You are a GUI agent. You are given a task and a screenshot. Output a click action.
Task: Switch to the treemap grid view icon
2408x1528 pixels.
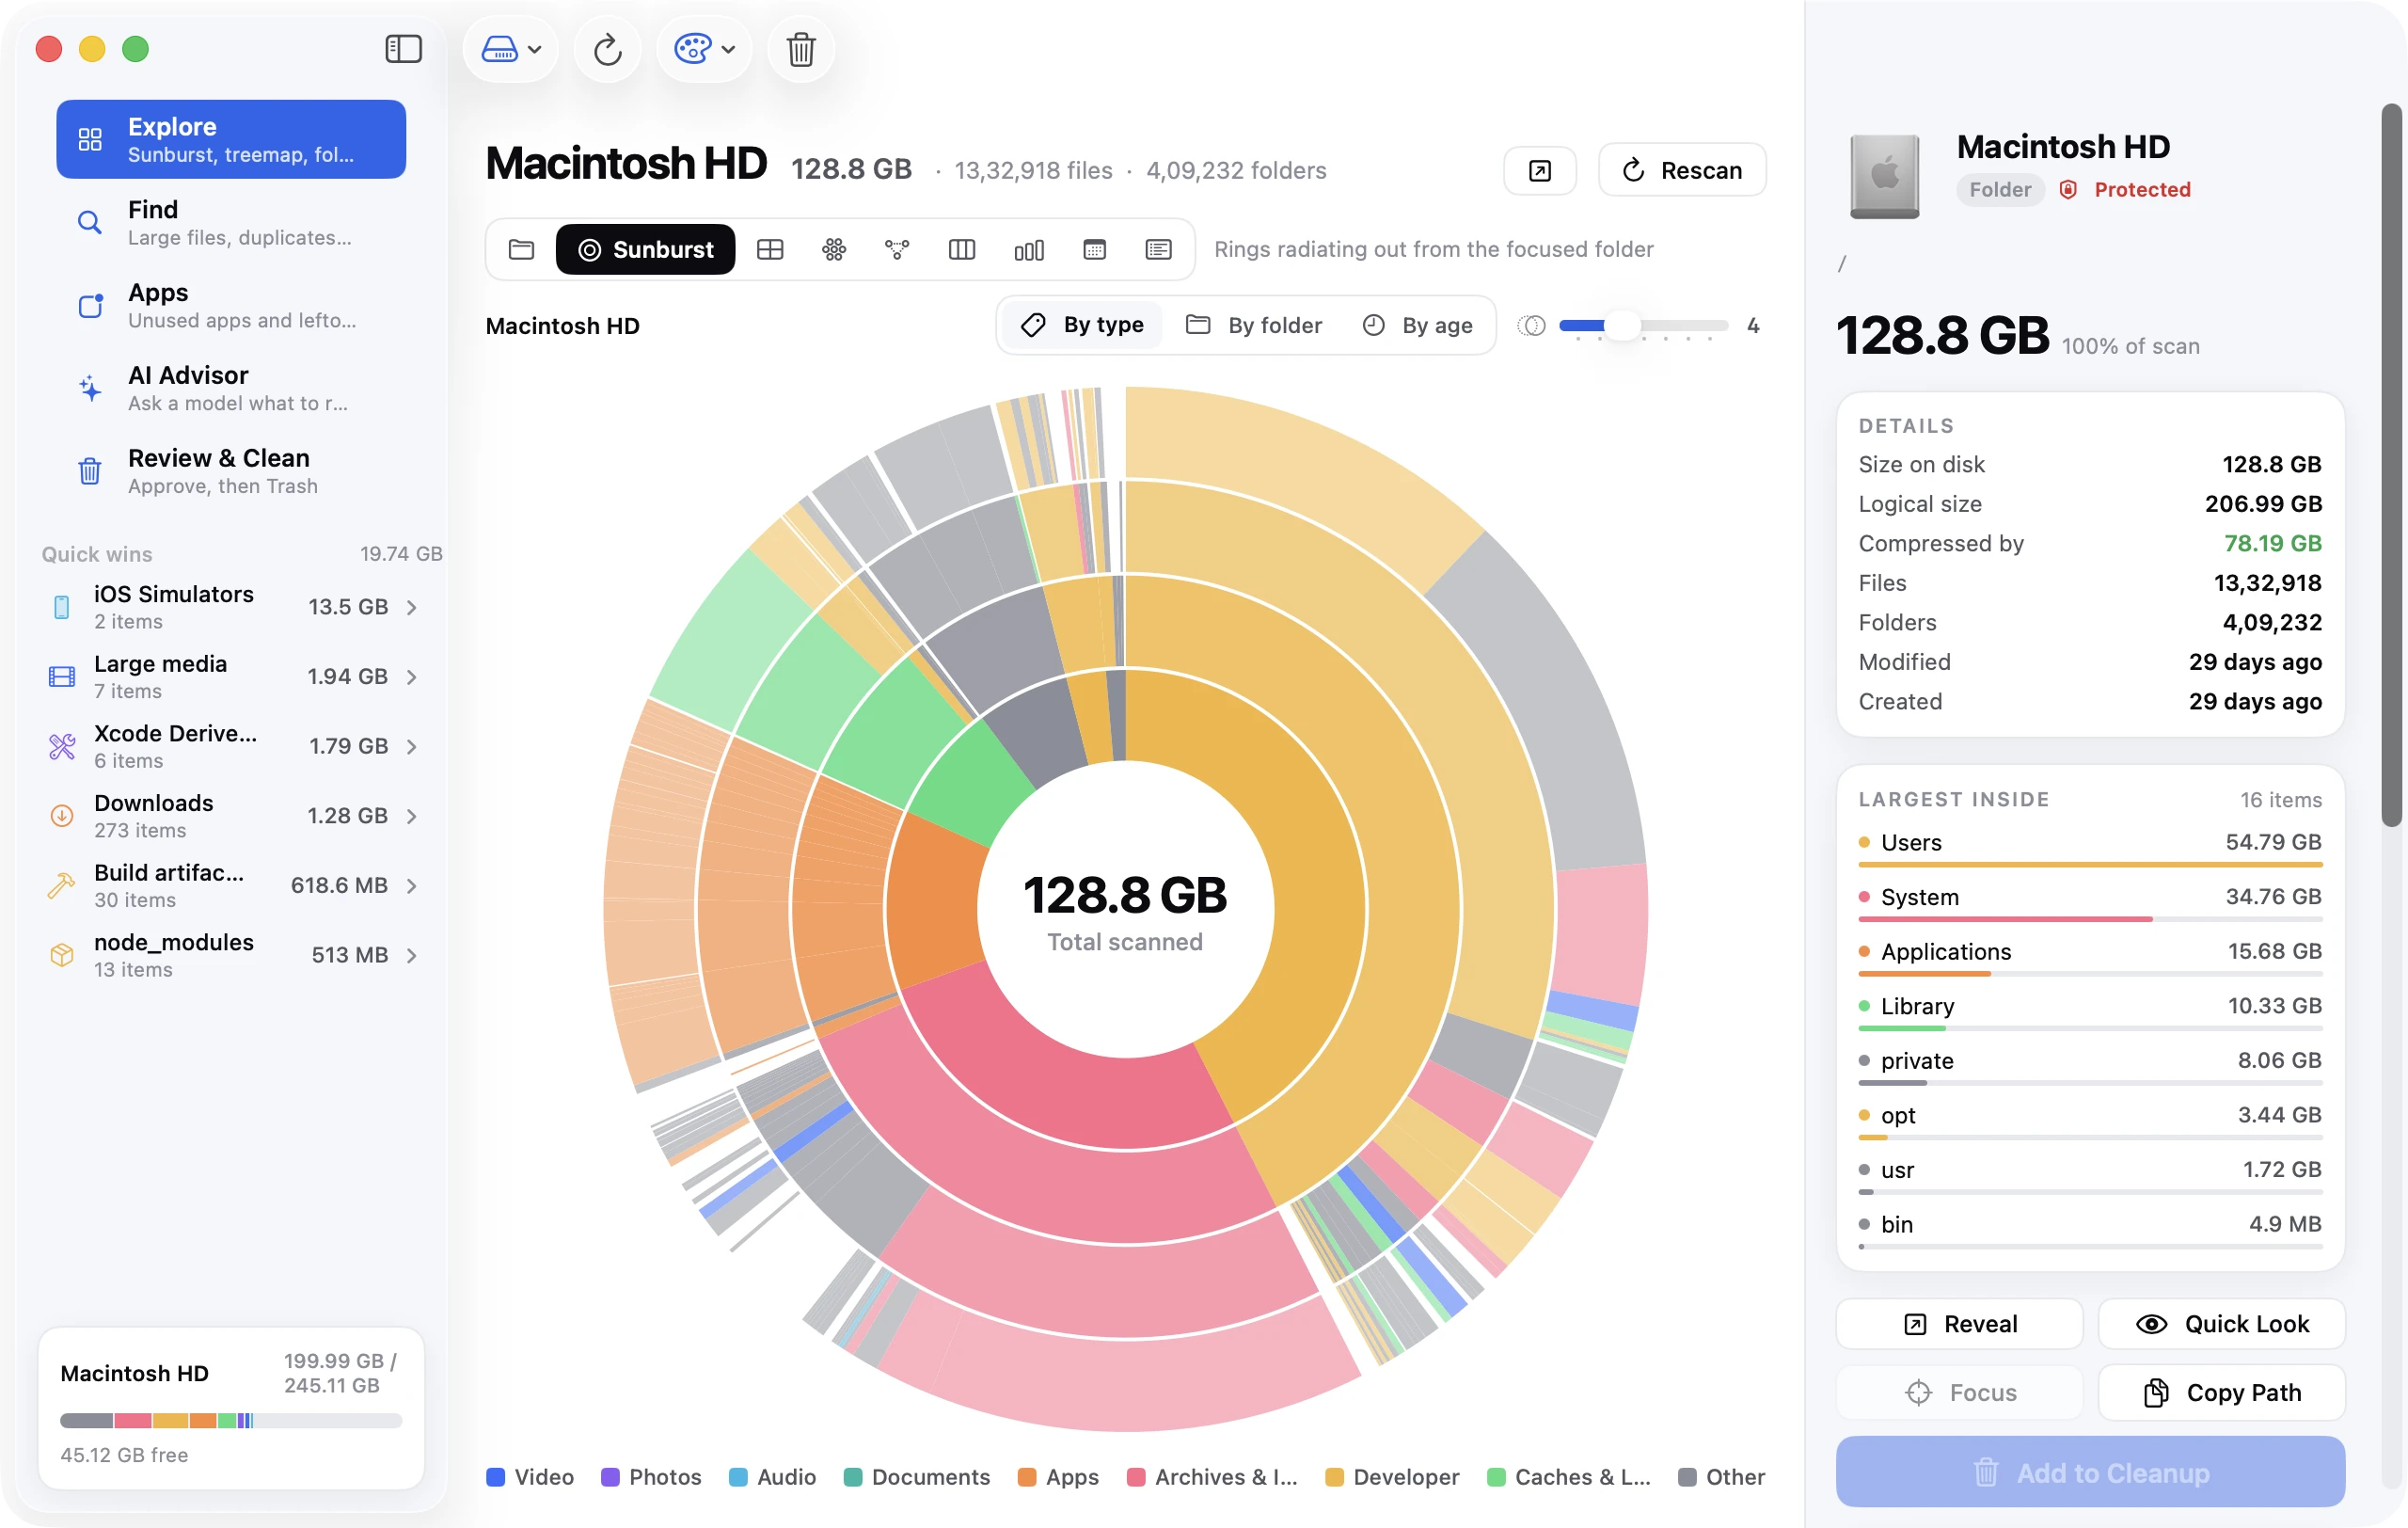pos(770,249)
